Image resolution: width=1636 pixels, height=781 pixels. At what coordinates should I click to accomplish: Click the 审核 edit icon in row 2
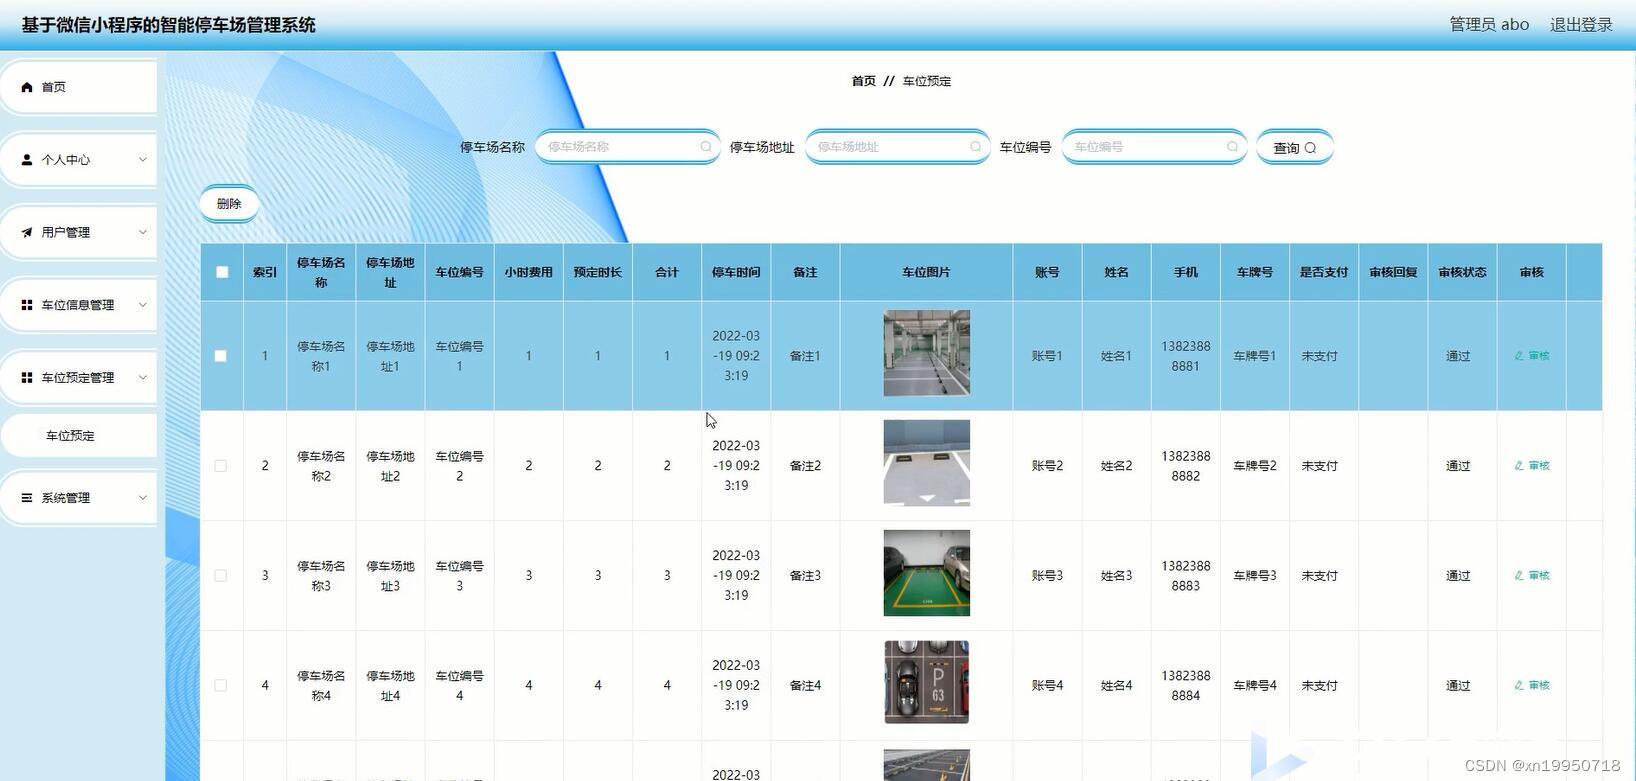[x=1519, y=466]
